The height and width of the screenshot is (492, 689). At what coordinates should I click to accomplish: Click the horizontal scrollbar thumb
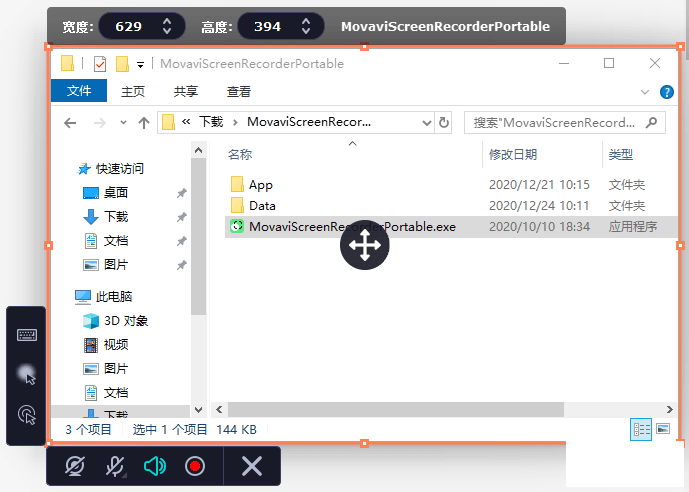point(395,409)
